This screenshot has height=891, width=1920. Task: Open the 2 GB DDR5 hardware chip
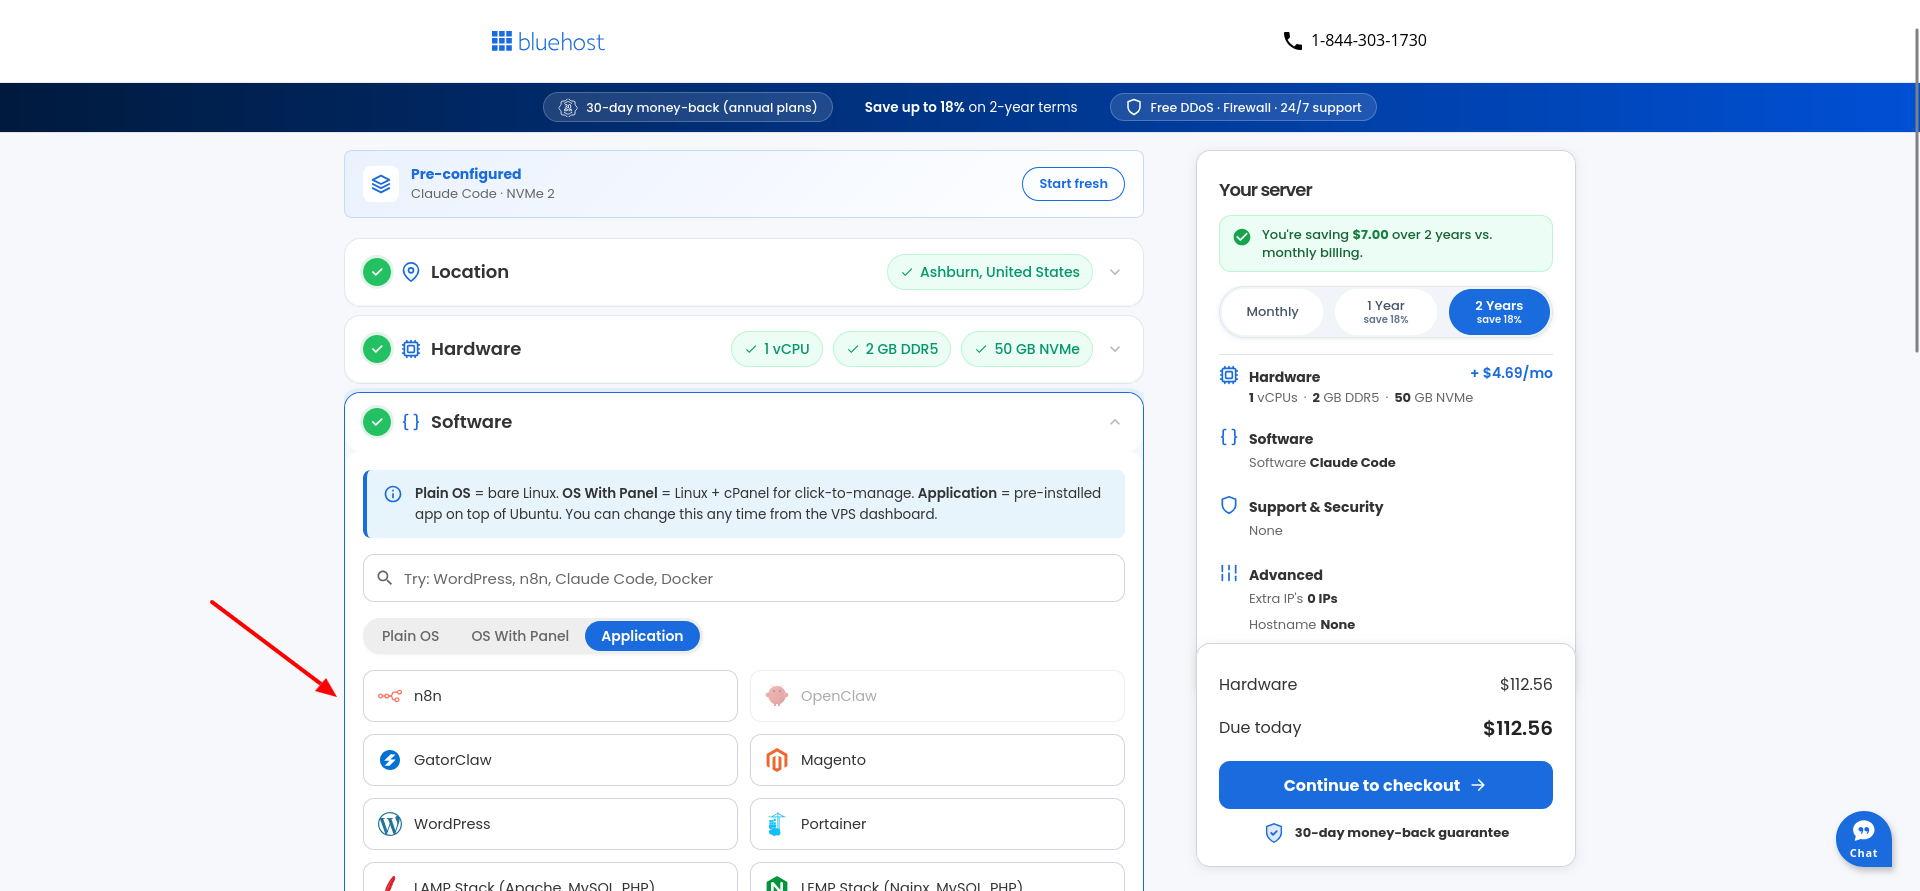pos(892,349)
